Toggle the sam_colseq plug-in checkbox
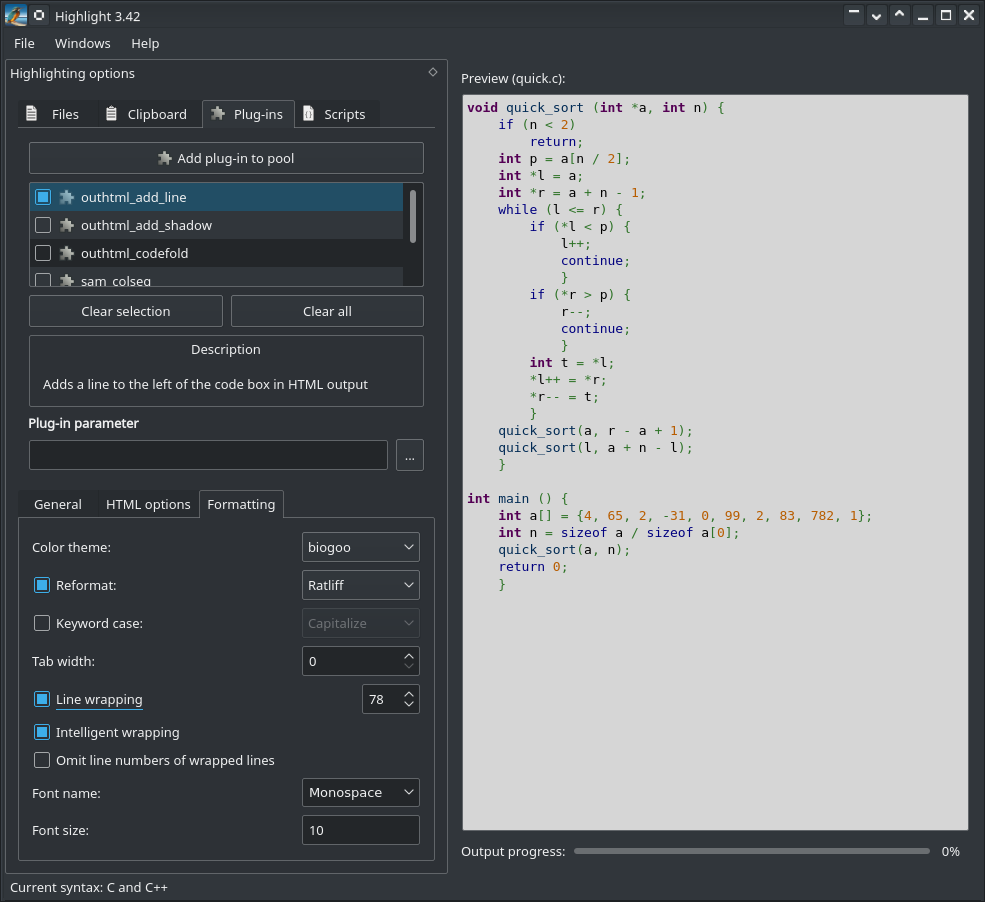This screenshot has height=902, width=985. tap(43, 280)
